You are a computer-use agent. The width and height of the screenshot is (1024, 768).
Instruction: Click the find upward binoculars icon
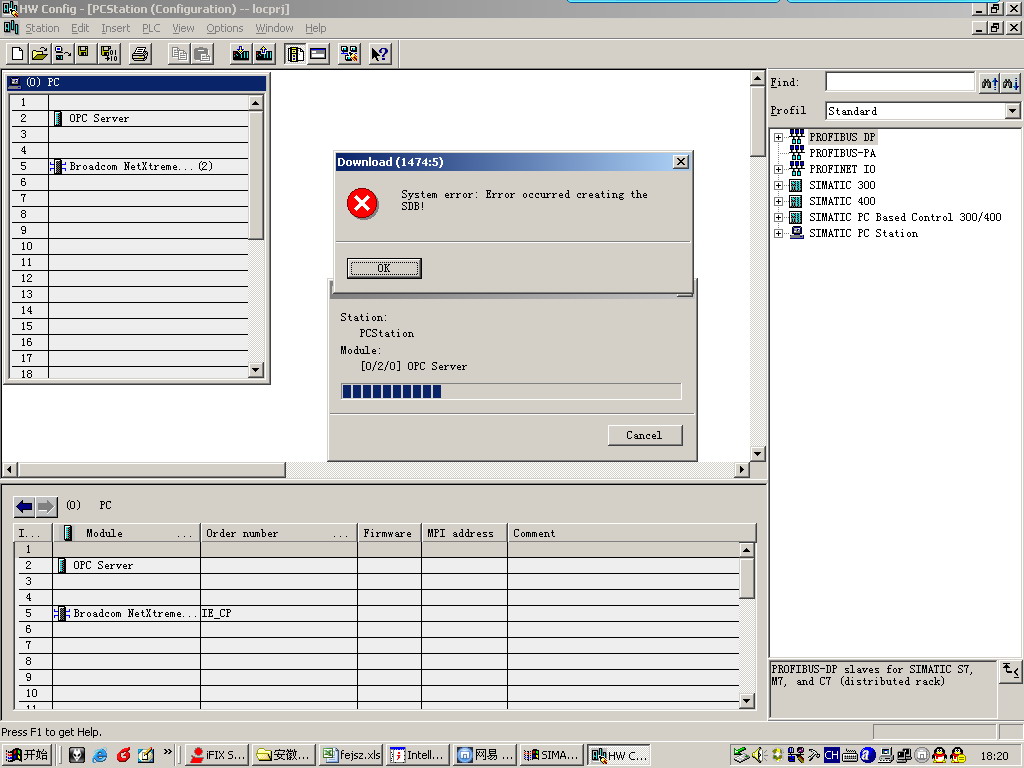[x=989, y=83]
